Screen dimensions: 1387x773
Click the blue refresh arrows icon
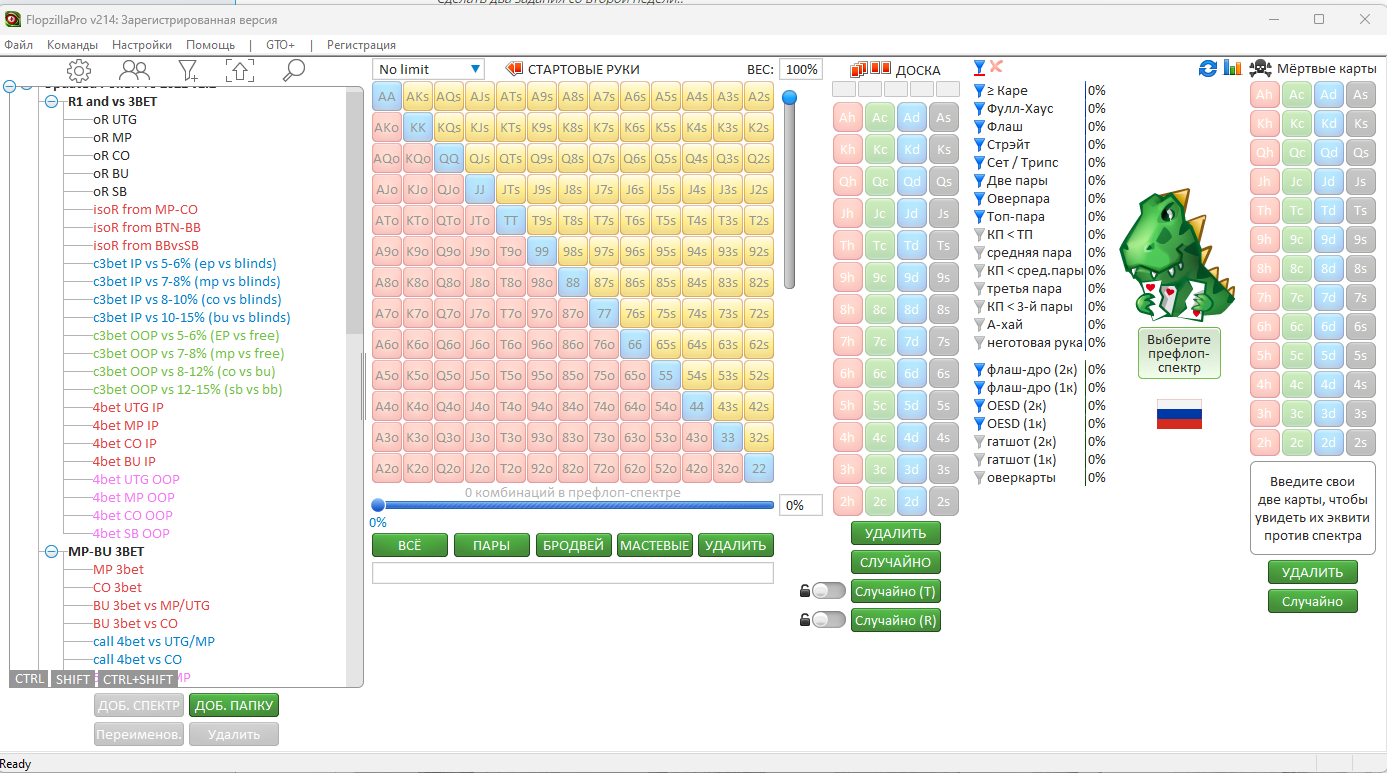[1208, 68]
